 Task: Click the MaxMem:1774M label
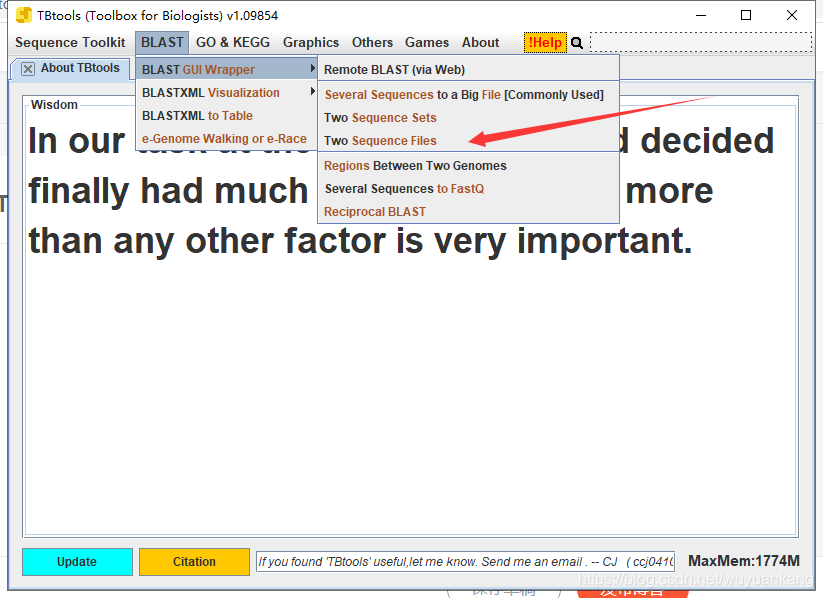tap(744, 561)
